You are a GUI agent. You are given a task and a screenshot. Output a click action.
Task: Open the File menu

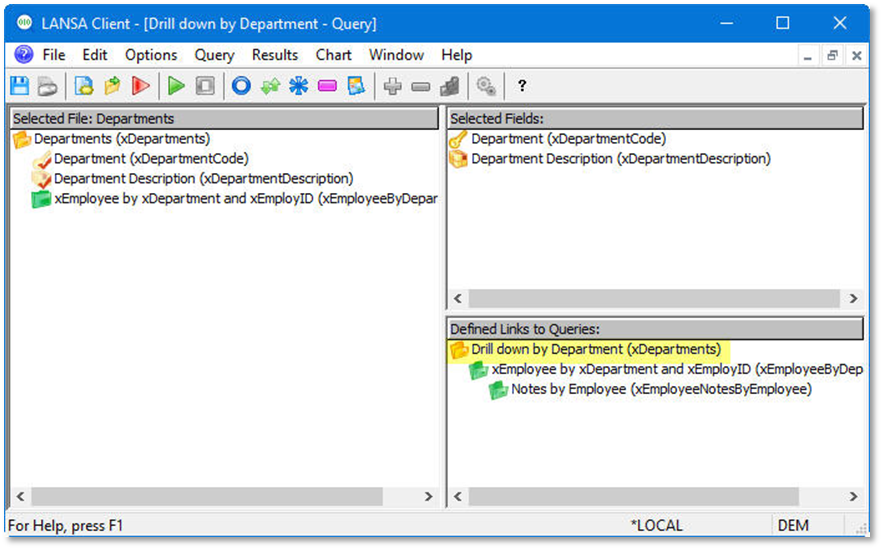point(54,55)
